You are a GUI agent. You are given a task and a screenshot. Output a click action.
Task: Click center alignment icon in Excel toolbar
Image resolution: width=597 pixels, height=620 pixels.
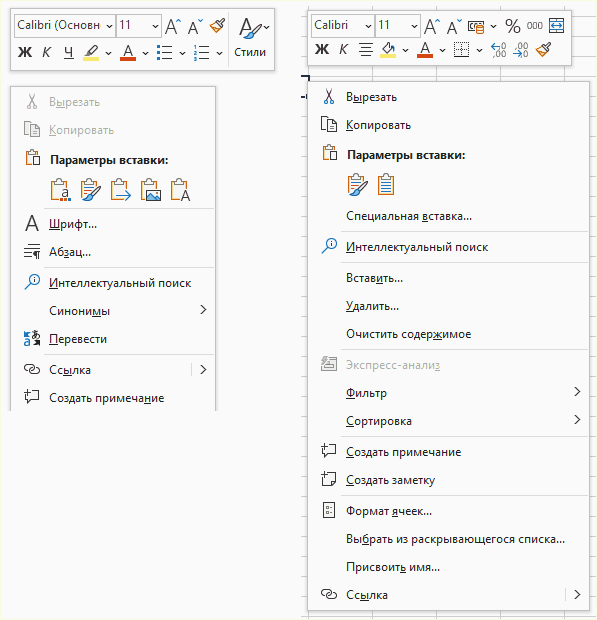(x=366, y=49)
